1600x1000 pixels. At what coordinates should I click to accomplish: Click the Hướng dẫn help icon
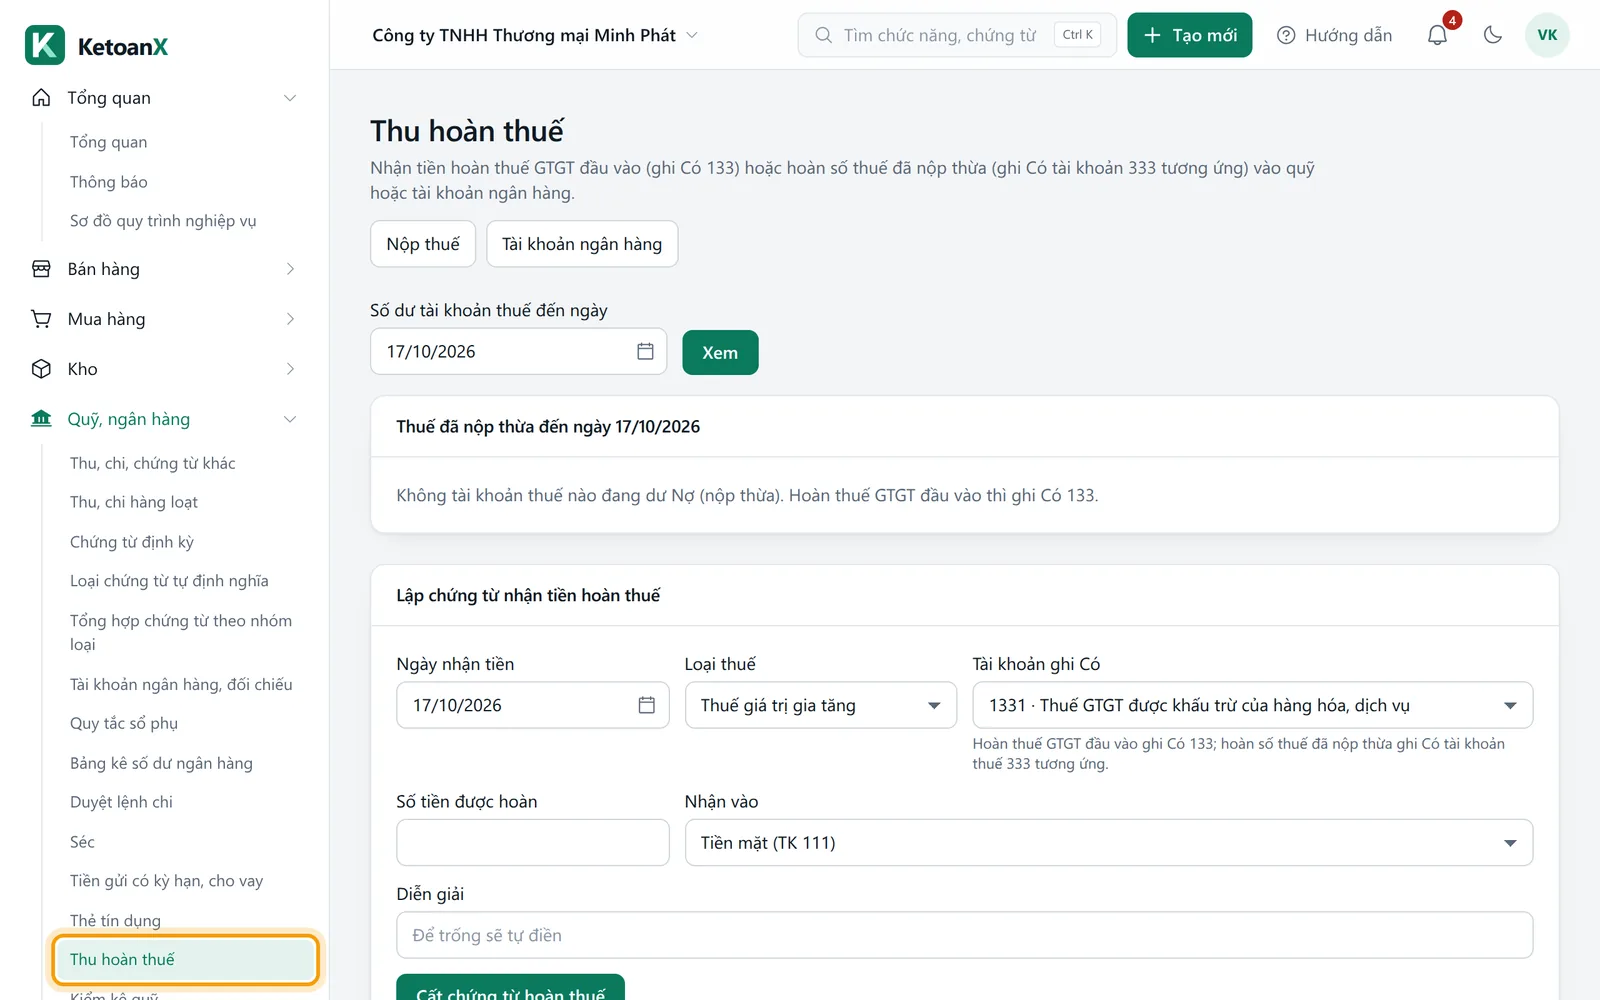pos(1286,35)
